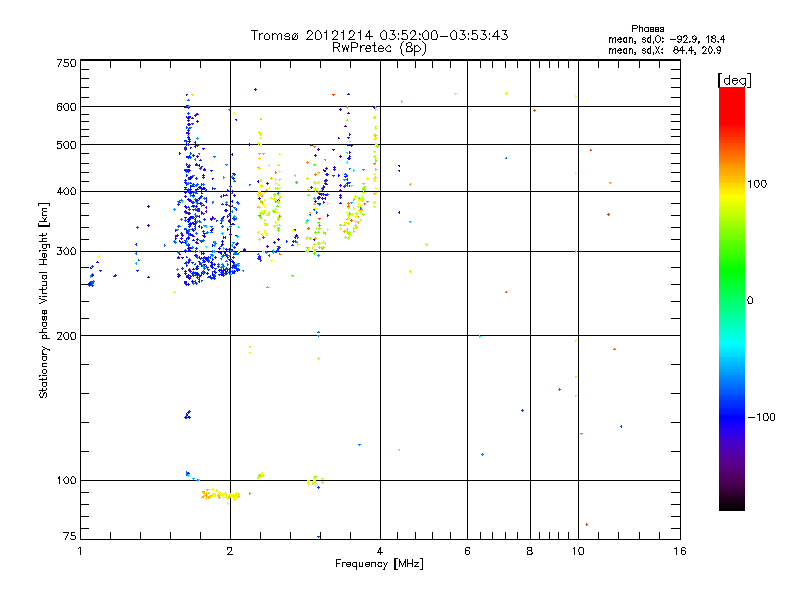Click the mean, sd,X: 84.4, 20.9 line
The image size is (800, 600).
coord(665,50)
